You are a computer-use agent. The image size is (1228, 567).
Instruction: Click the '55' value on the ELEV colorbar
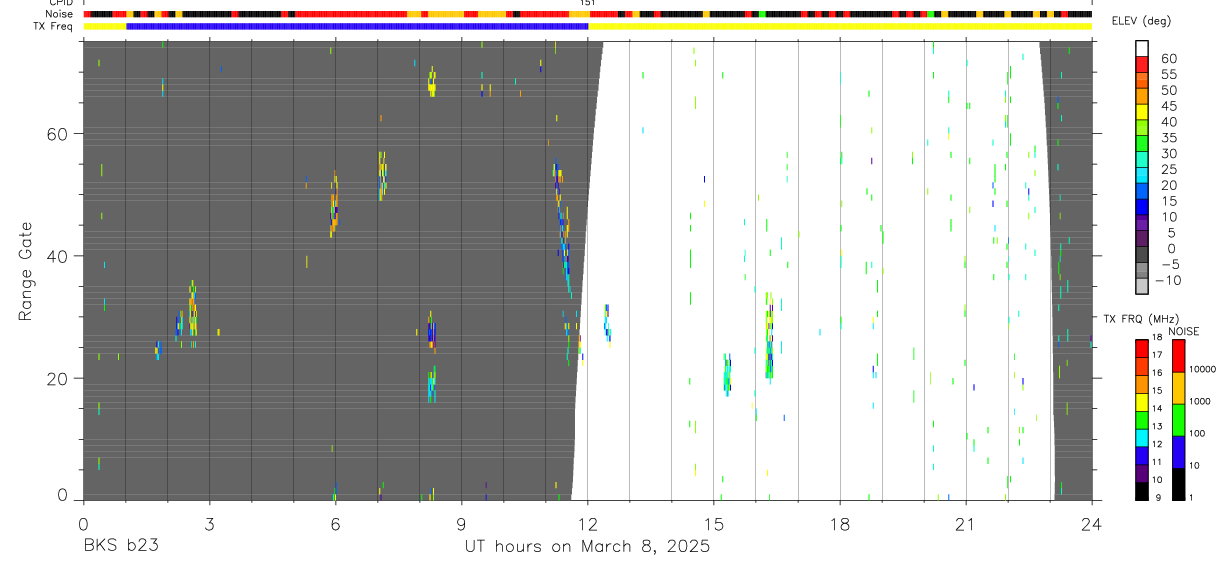pyautogui.click(x=1167, y=75)
